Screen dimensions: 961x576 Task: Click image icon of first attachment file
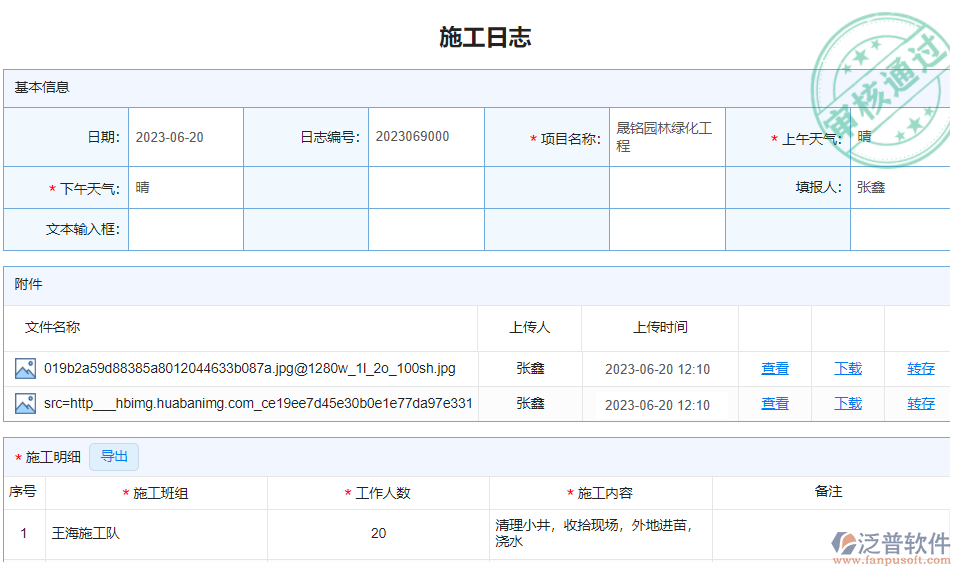[25, 369]
